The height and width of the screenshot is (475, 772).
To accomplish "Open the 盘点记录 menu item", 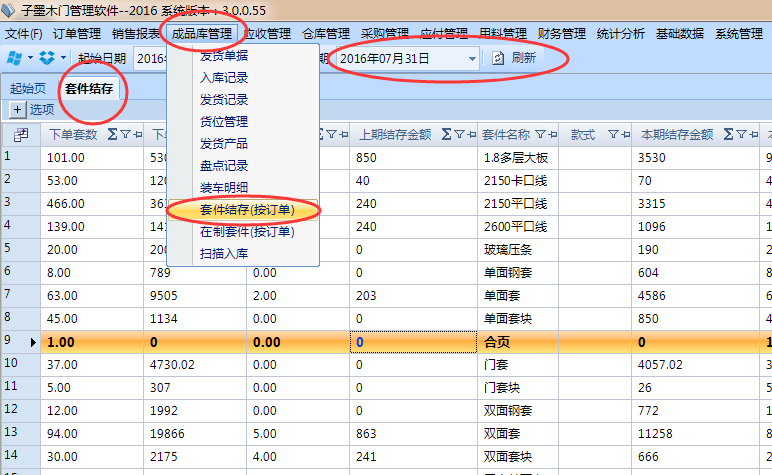I will tap(224, 166).
